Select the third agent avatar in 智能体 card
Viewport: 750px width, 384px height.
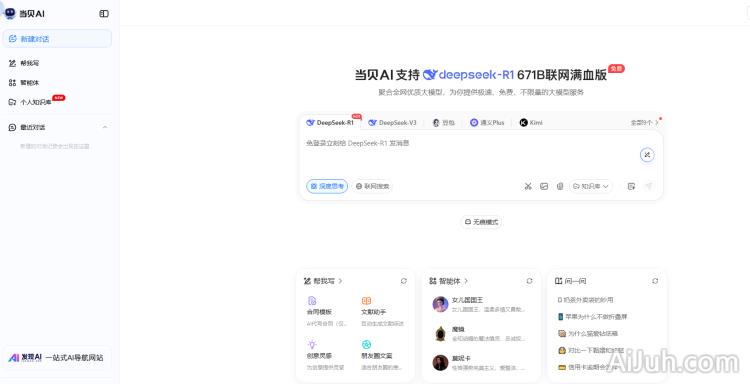(441, 362)
